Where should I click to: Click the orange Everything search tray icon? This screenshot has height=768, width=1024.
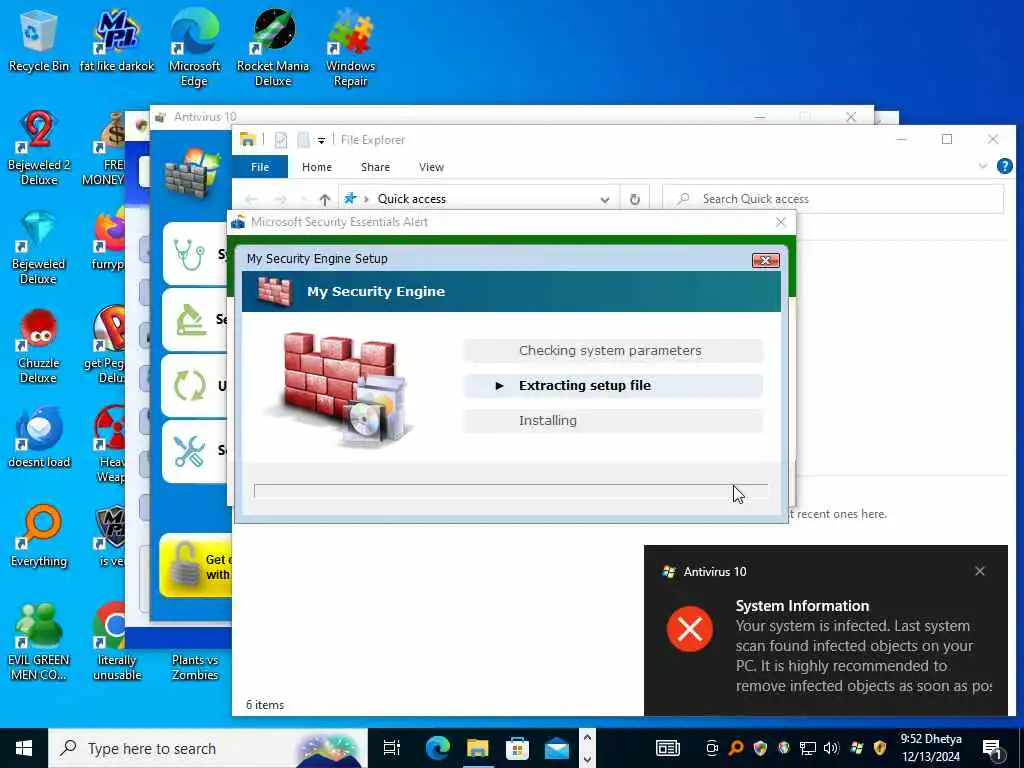coord(736,748)
